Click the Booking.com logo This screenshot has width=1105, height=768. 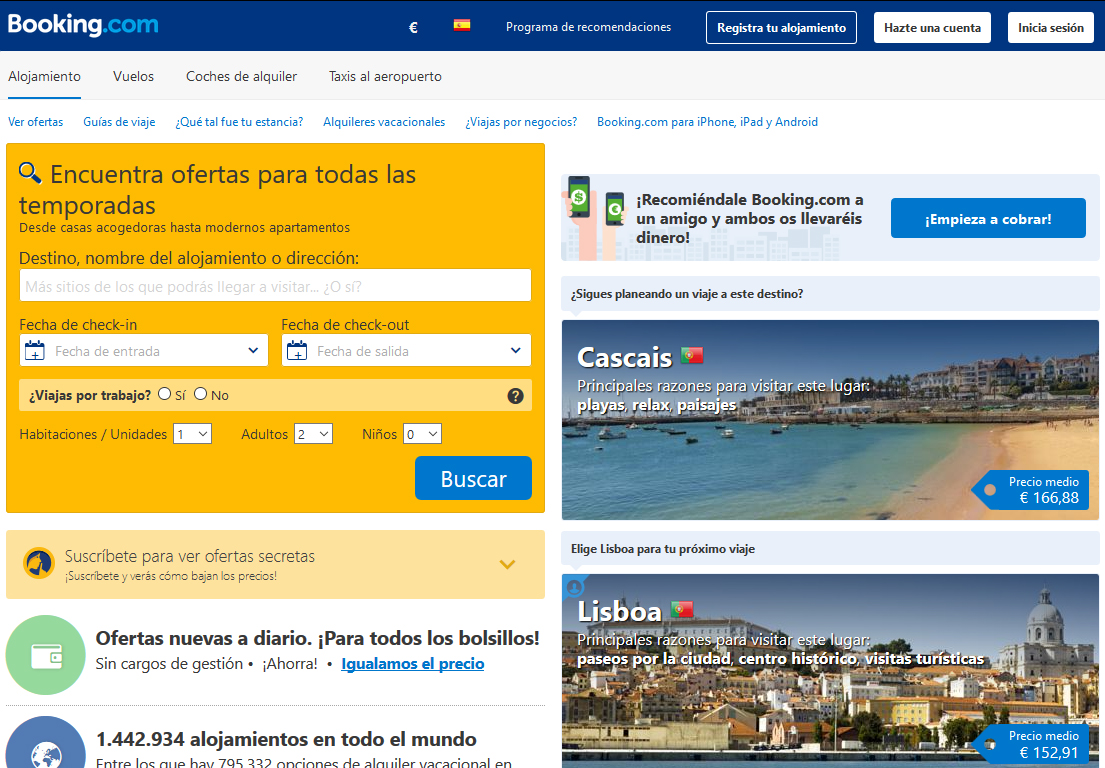coord(83,25)
